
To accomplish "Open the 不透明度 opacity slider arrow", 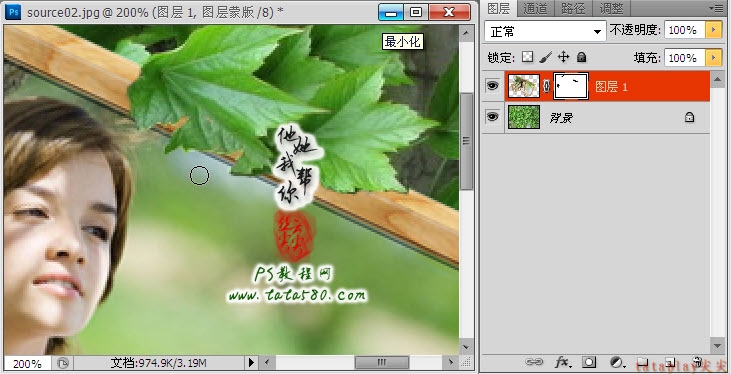I will pos(713,30).
